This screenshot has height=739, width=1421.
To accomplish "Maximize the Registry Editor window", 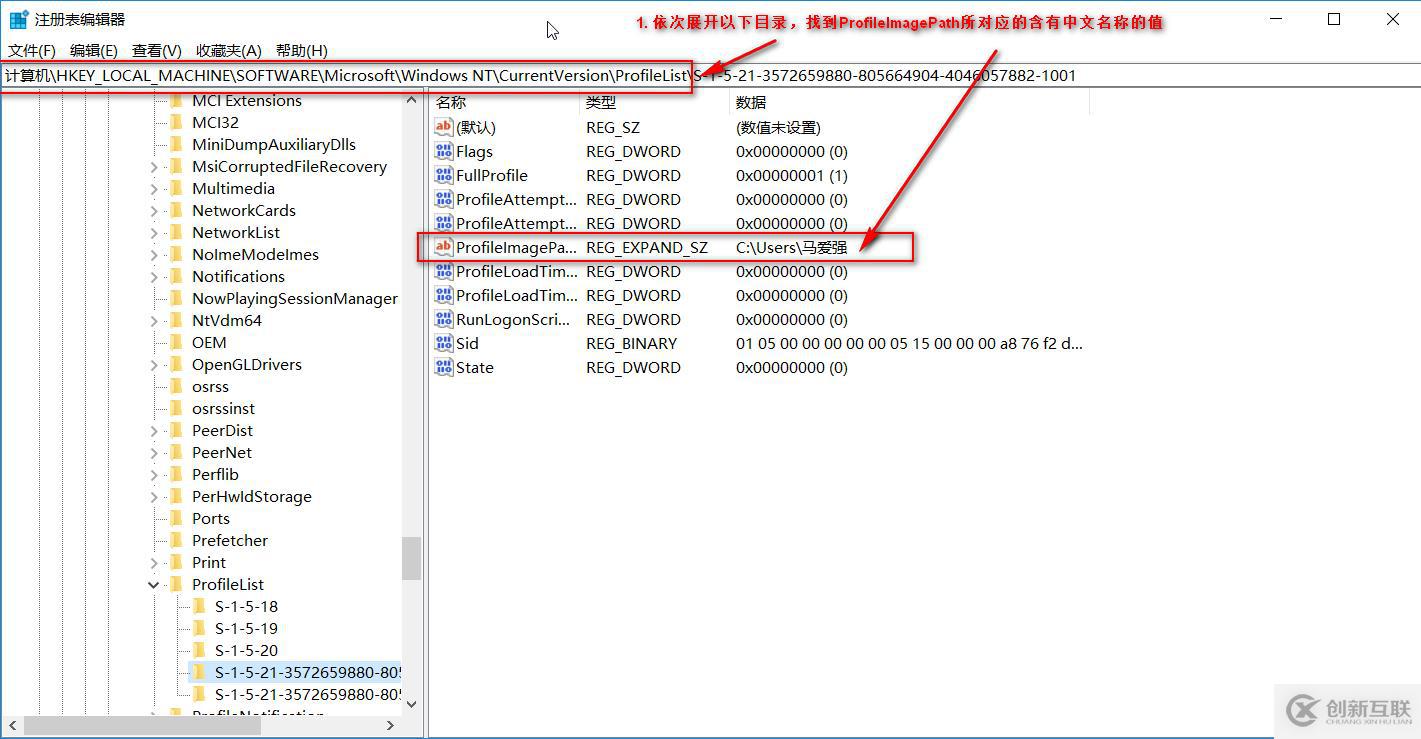I will pyautogui.click(x=1334, y=19).
